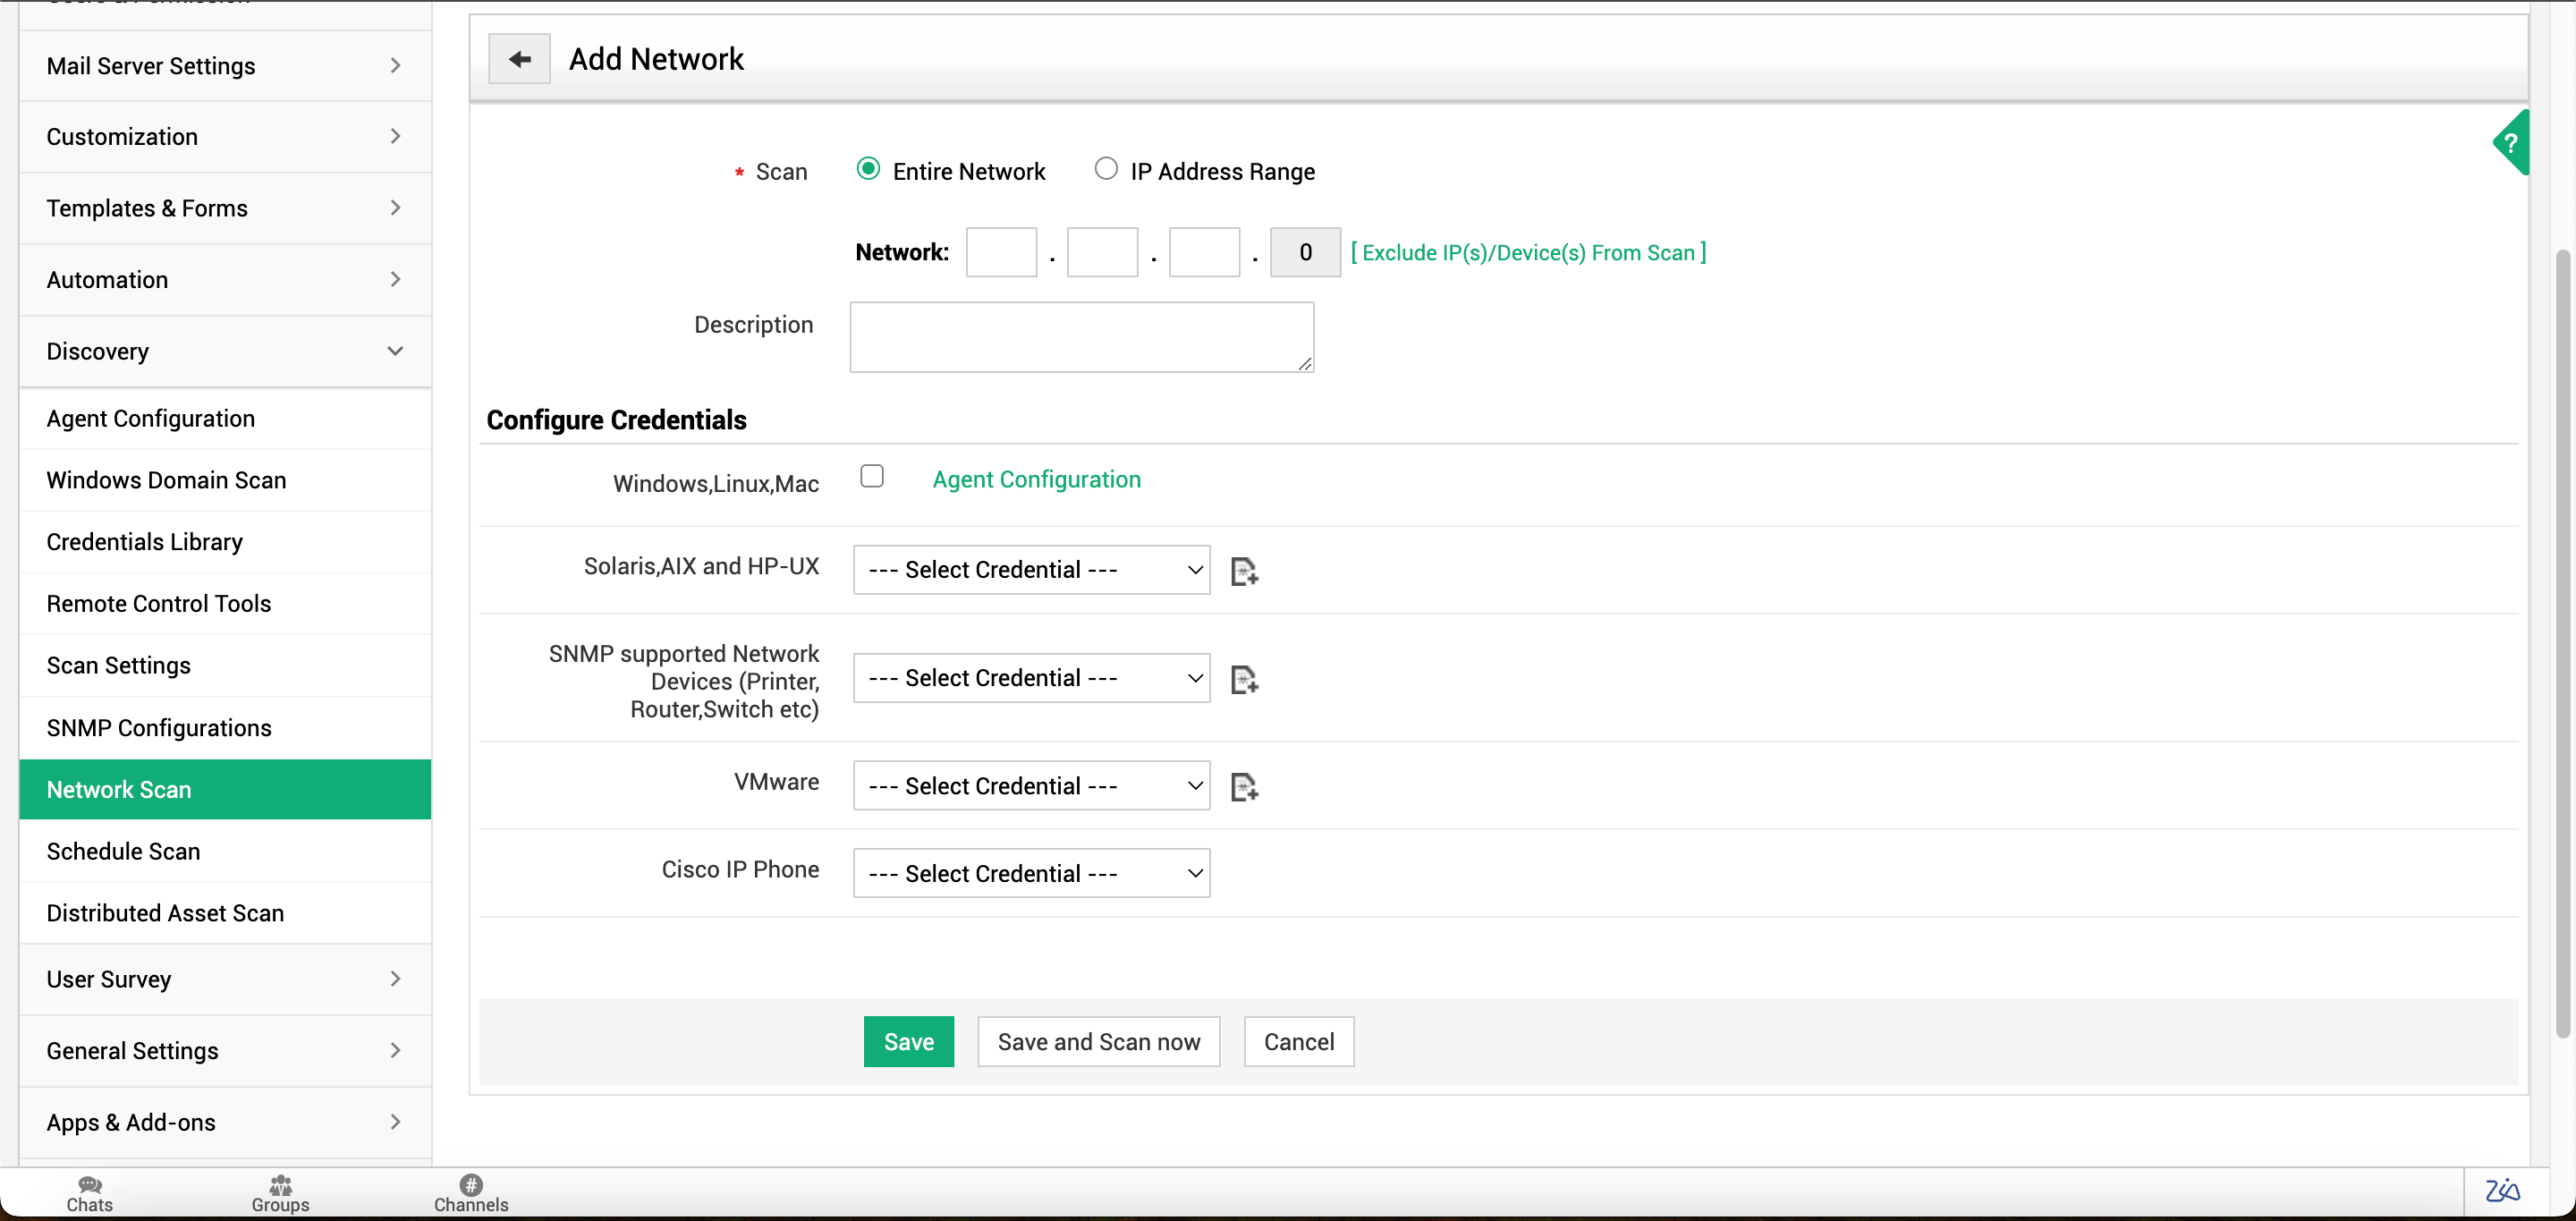The image size is (2576, 1221).
Task: Select the IP Address Range radio button
Action: 1106,169
